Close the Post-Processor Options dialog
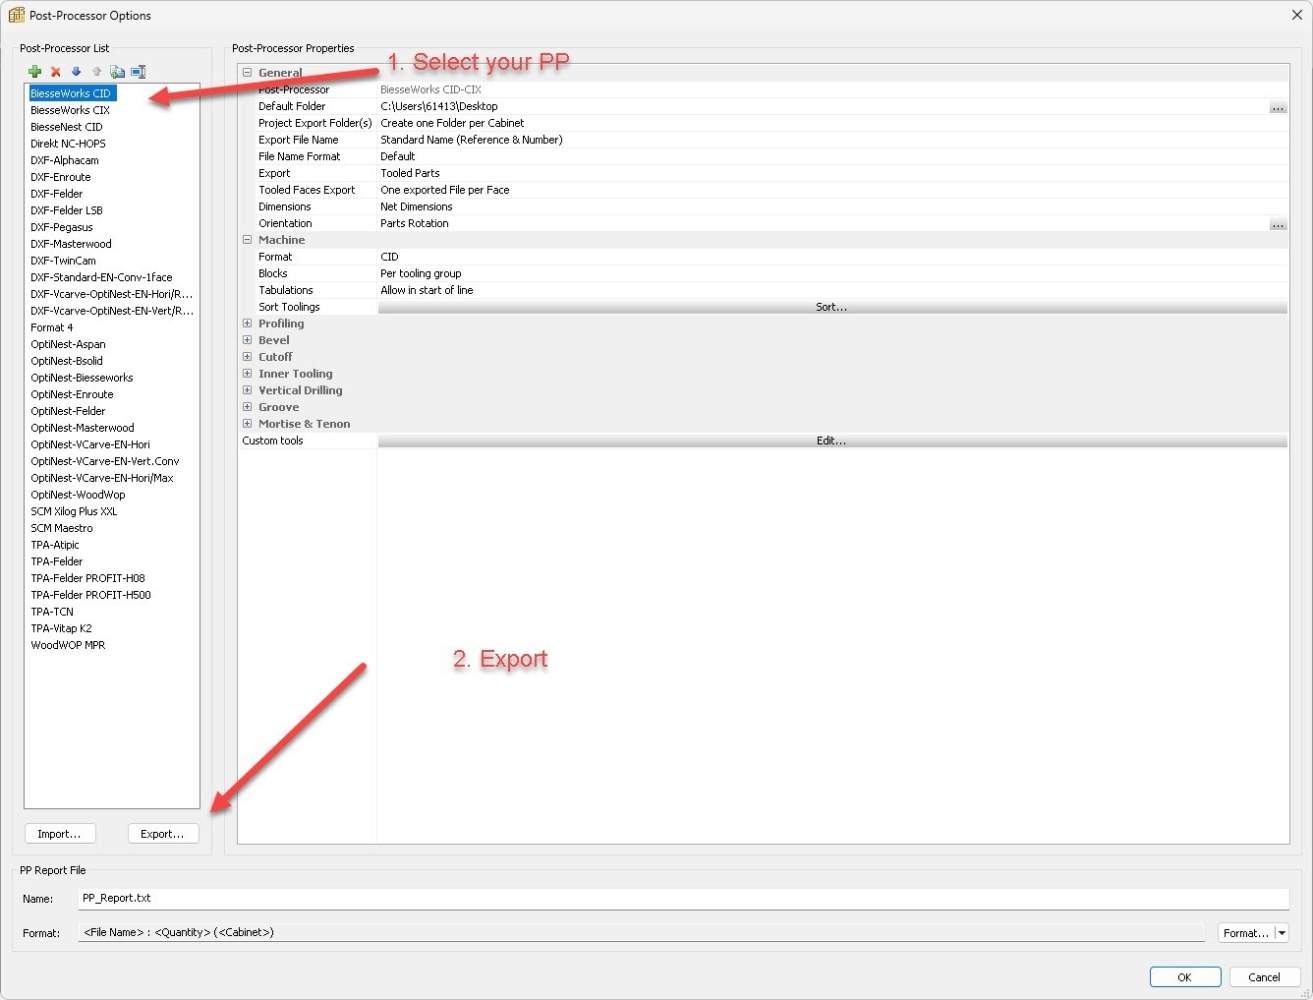This screenshot has height=1000, width=1313. coord(1296,15)
